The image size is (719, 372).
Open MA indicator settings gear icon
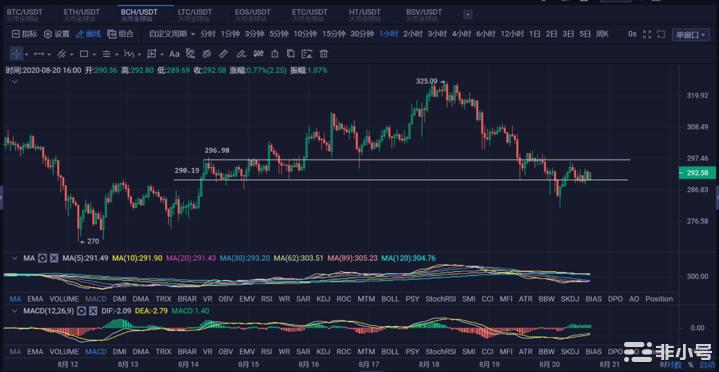pyautogui.click(x=42, y=258)
